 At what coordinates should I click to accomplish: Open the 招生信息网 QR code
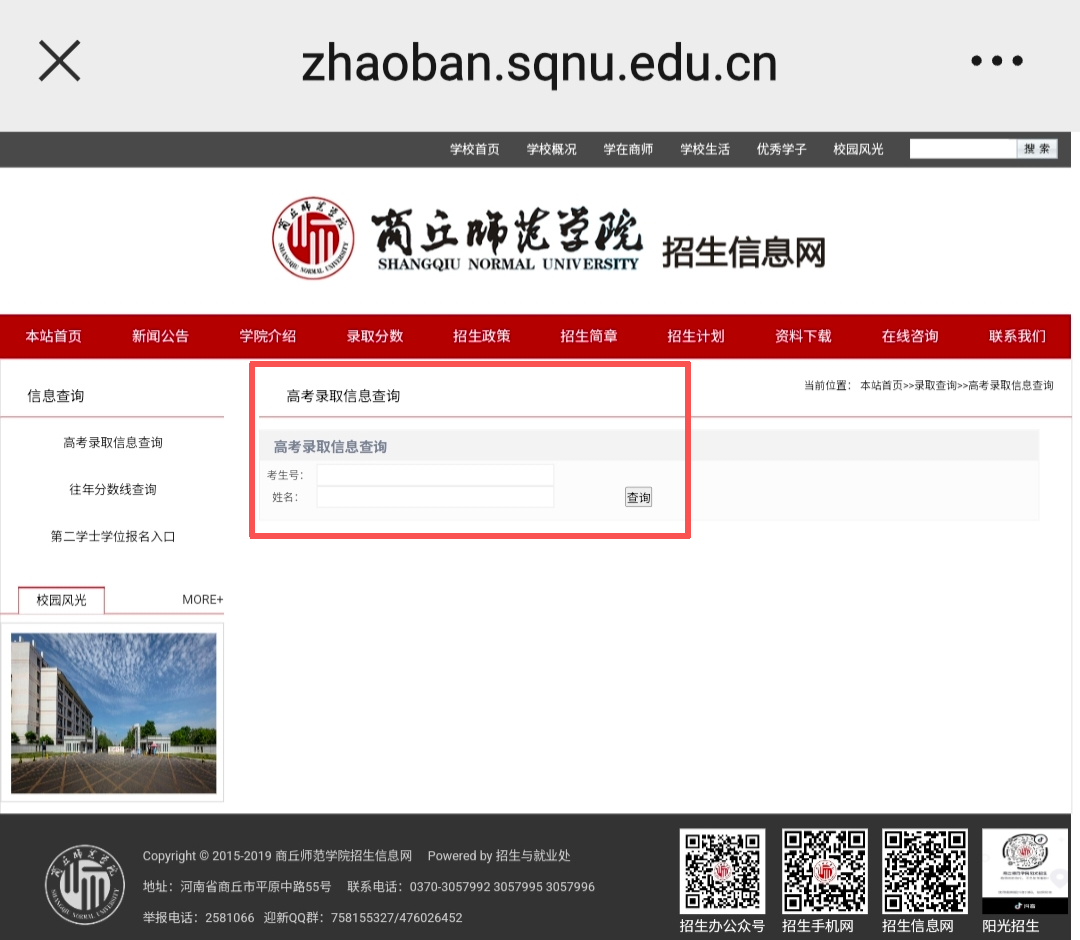click(x=924, y=871)
